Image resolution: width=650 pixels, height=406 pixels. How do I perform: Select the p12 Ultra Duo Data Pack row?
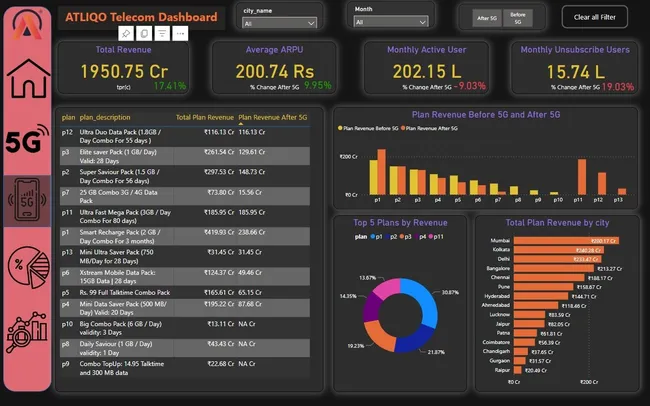(185, 136)
